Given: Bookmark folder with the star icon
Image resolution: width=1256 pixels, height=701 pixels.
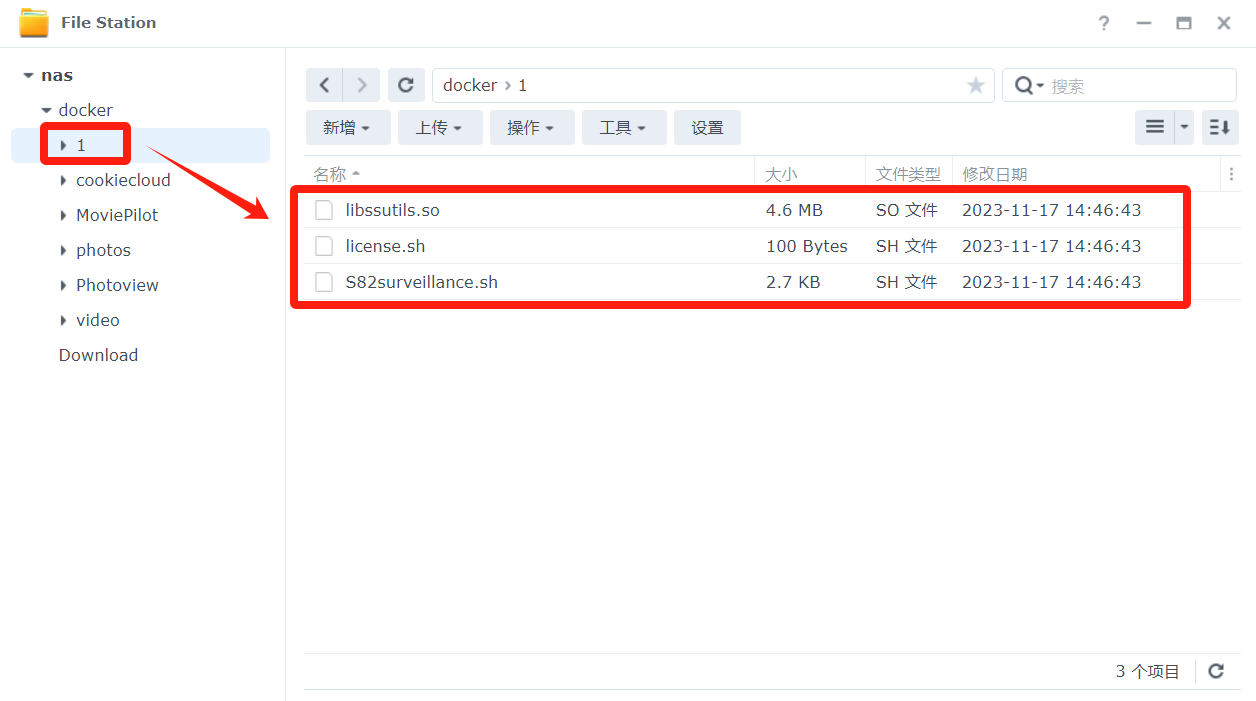Looking at the screenshot, I should (x=976, y=86).
